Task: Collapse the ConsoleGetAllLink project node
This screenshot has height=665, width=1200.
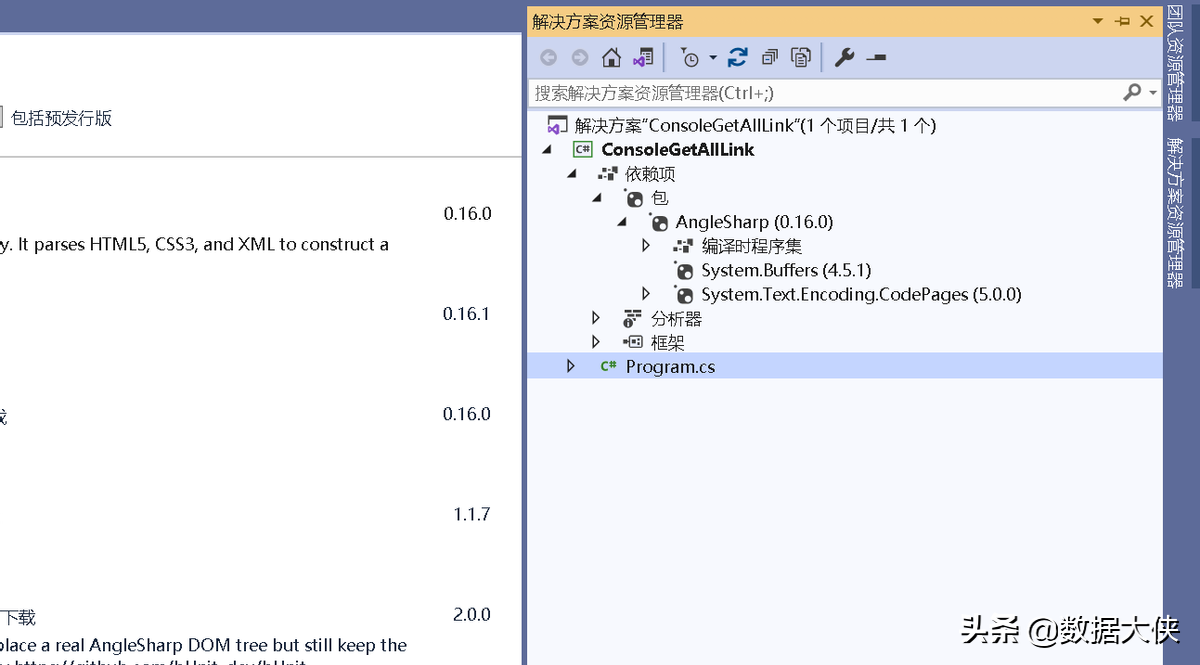Action: point(546,150)
